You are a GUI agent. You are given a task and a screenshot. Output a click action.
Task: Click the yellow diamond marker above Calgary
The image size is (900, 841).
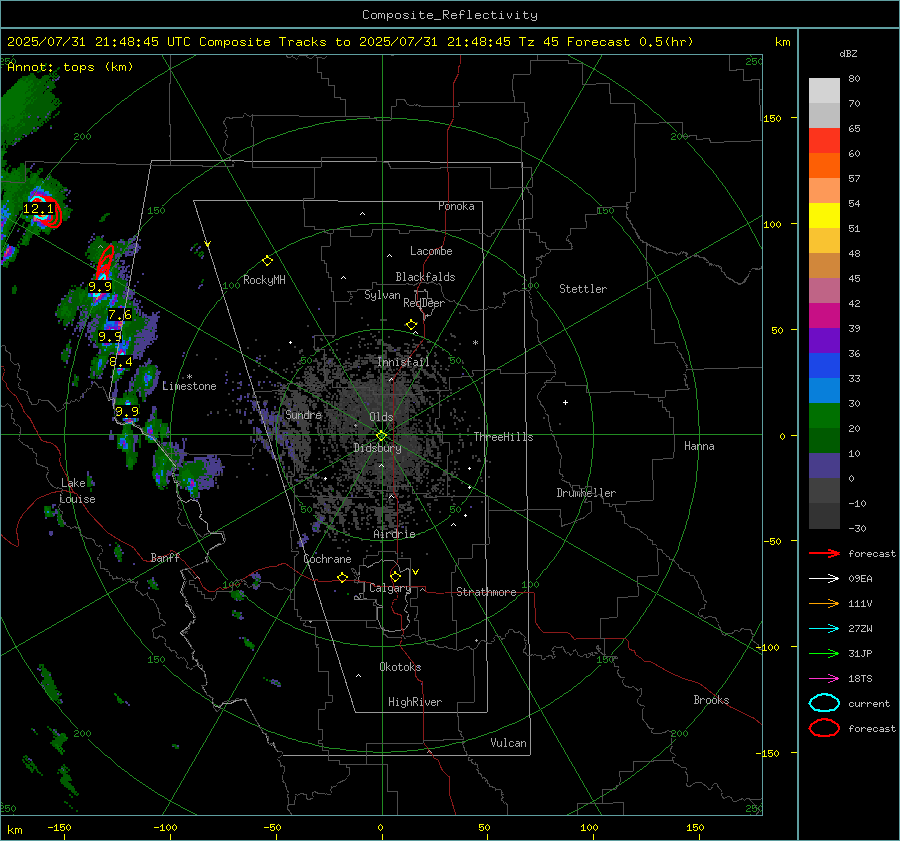395,576
